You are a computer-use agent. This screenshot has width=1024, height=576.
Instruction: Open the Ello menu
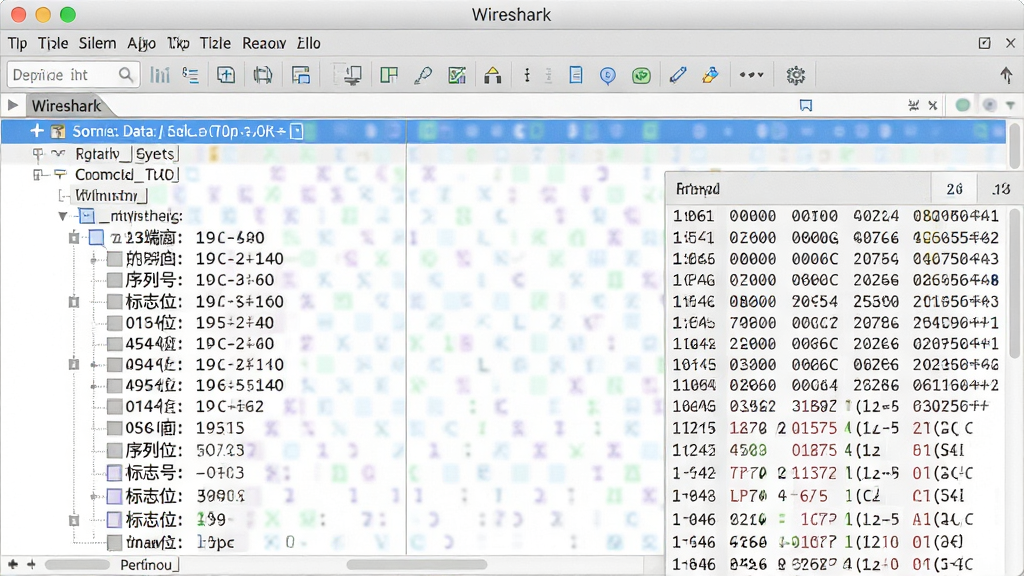point(308,43)
